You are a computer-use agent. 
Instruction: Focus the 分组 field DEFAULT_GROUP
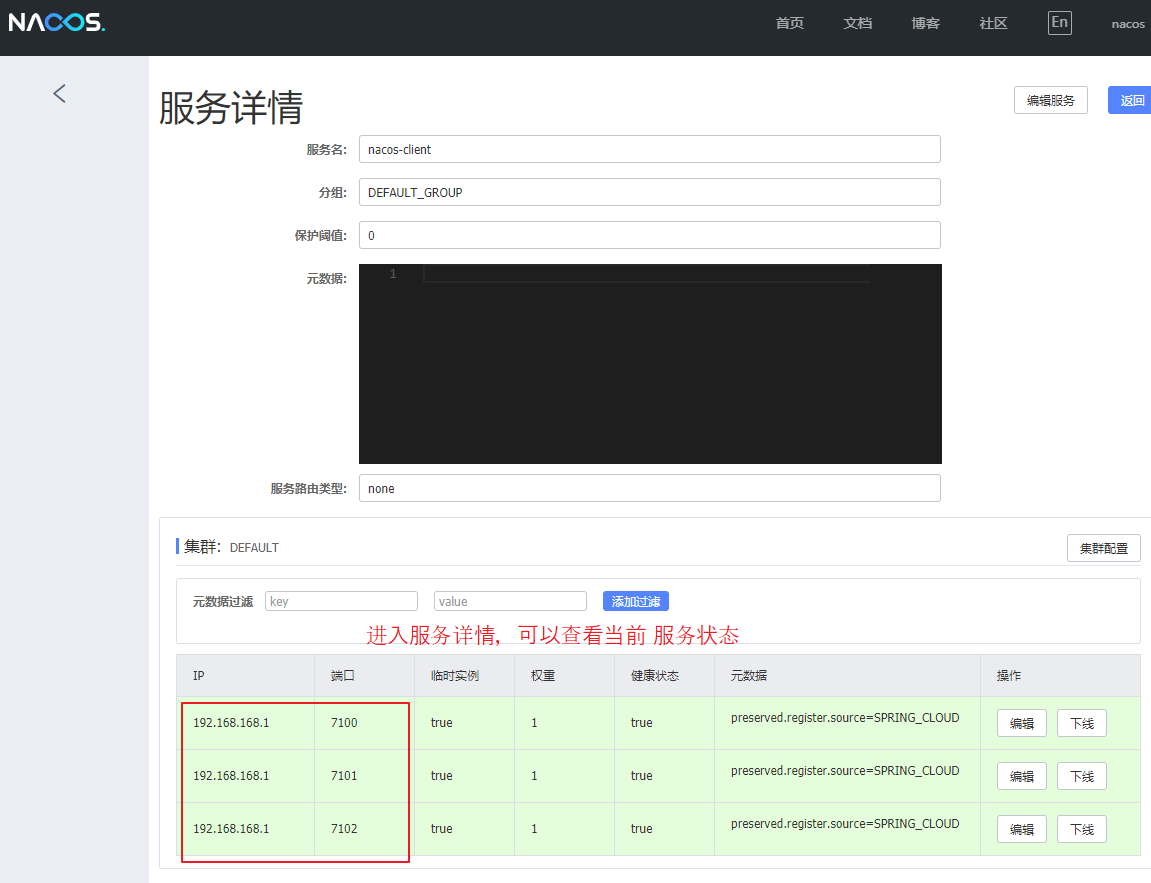click(650, 192)
